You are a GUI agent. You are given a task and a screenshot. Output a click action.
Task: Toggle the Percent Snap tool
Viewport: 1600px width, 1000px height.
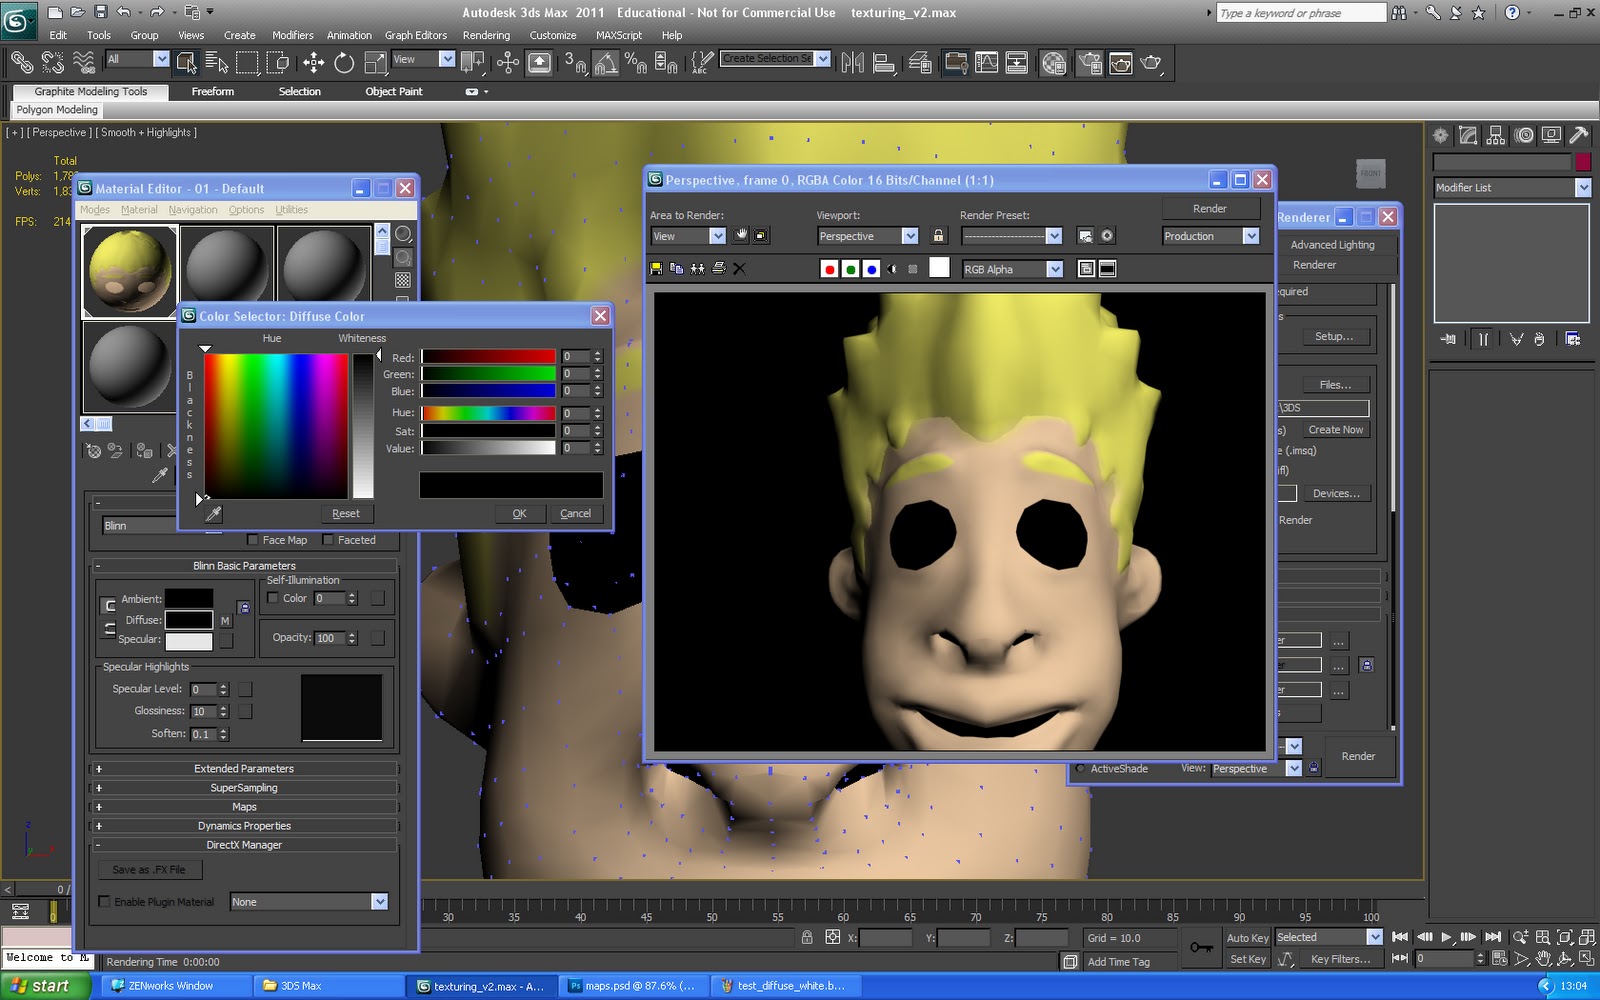point(635,63)
